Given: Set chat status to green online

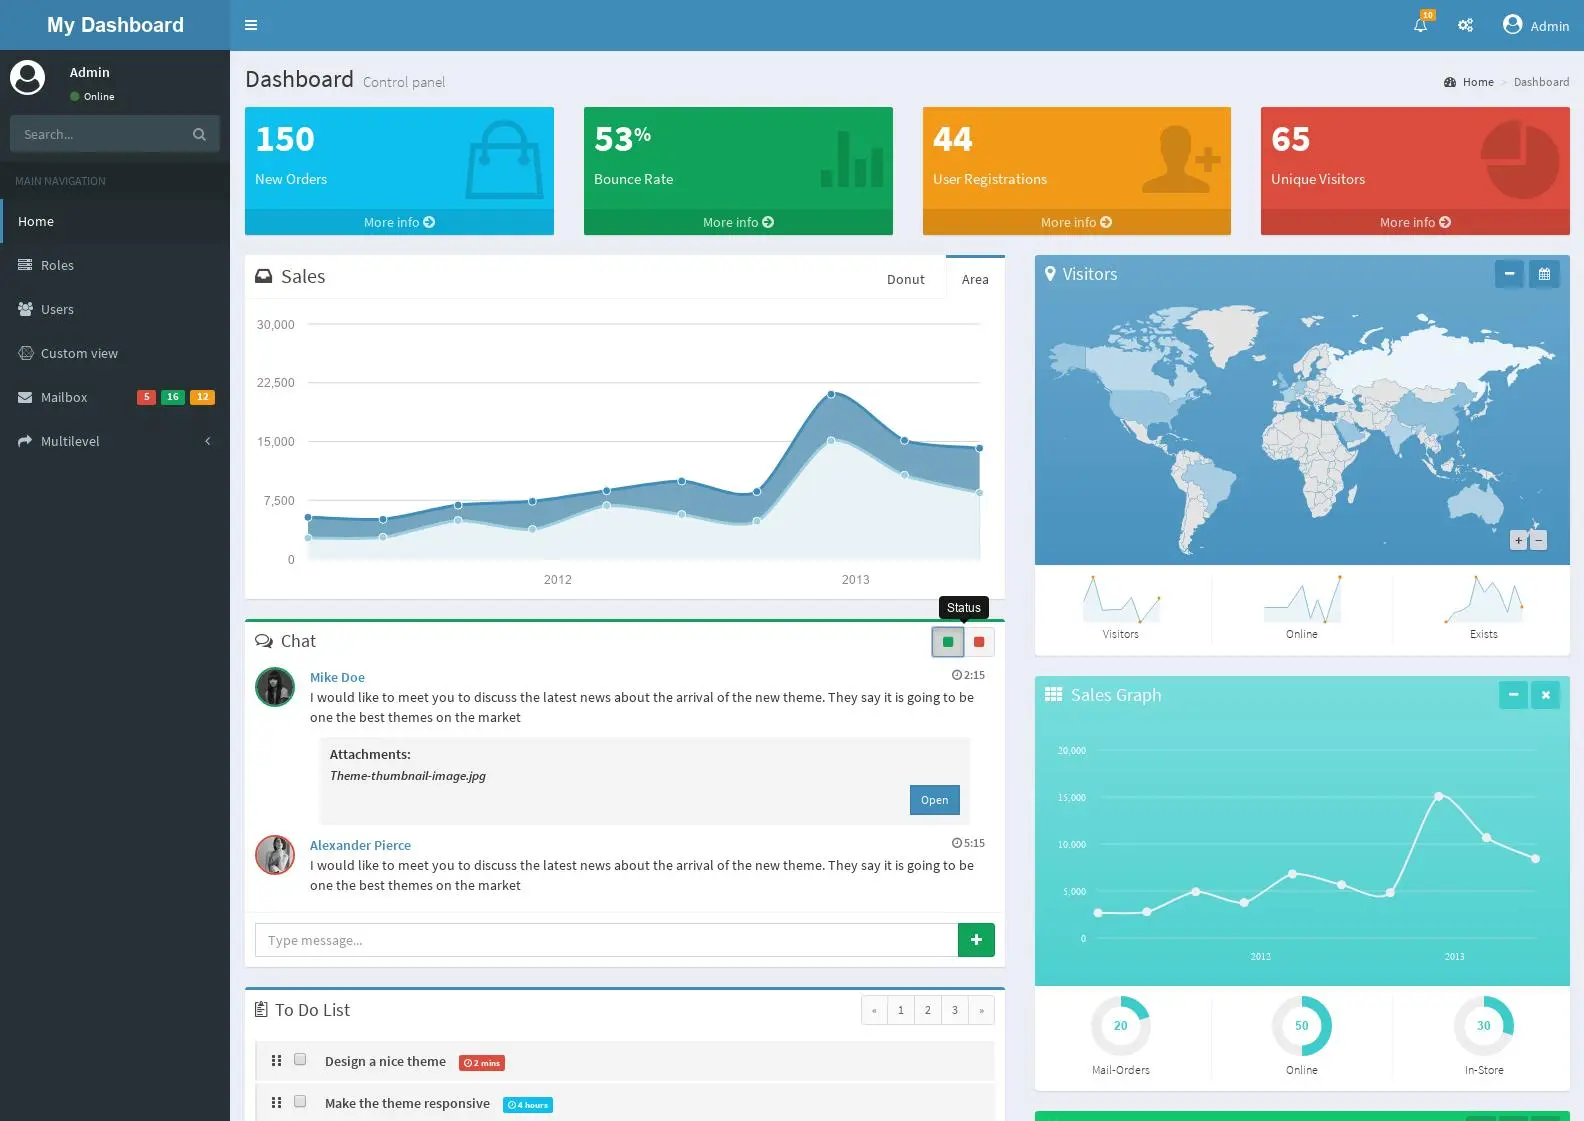Looking at the screenshot, I should [x=948, y=642].
